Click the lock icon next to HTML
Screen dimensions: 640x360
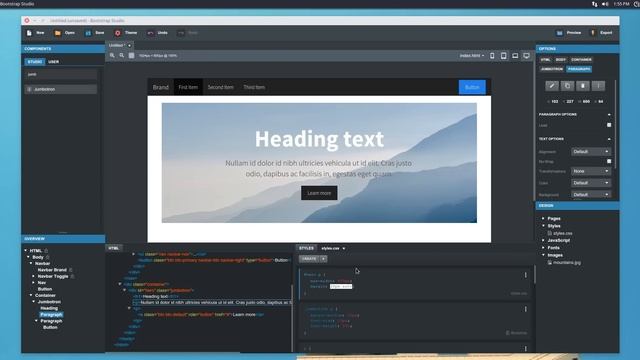click(46, 251)
